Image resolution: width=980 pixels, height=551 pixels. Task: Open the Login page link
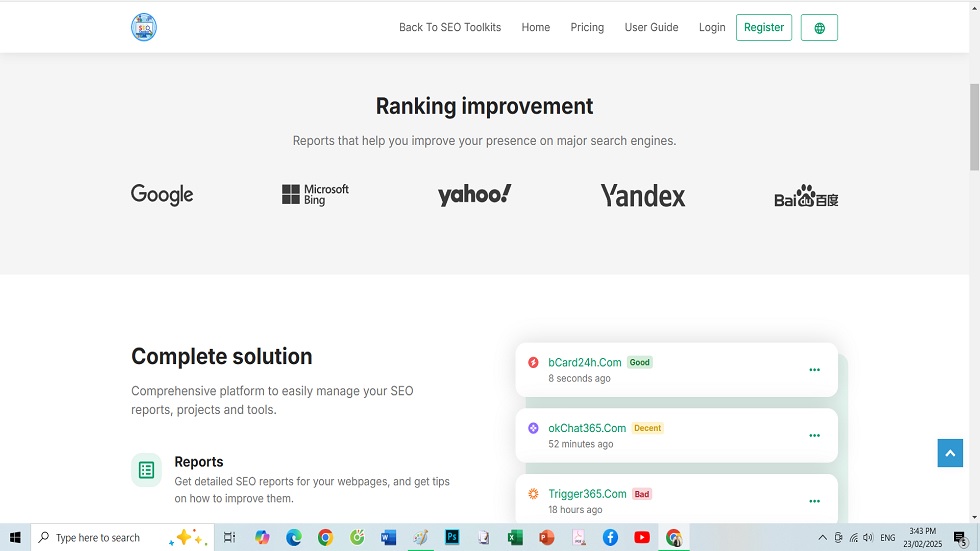point(712,28)
